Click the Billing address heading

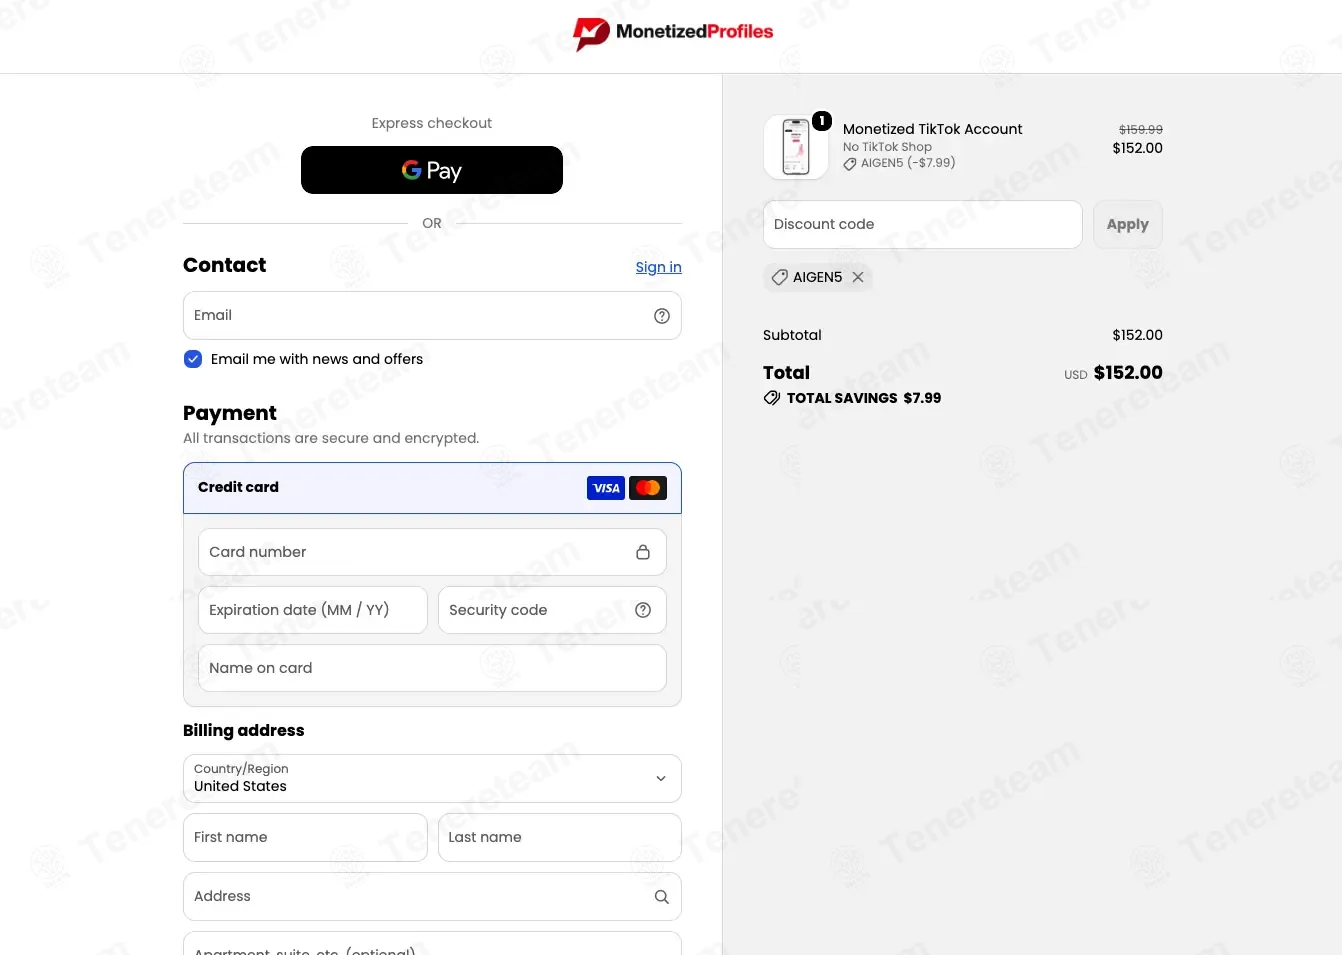pyautogui.click(x=244, y=730)
